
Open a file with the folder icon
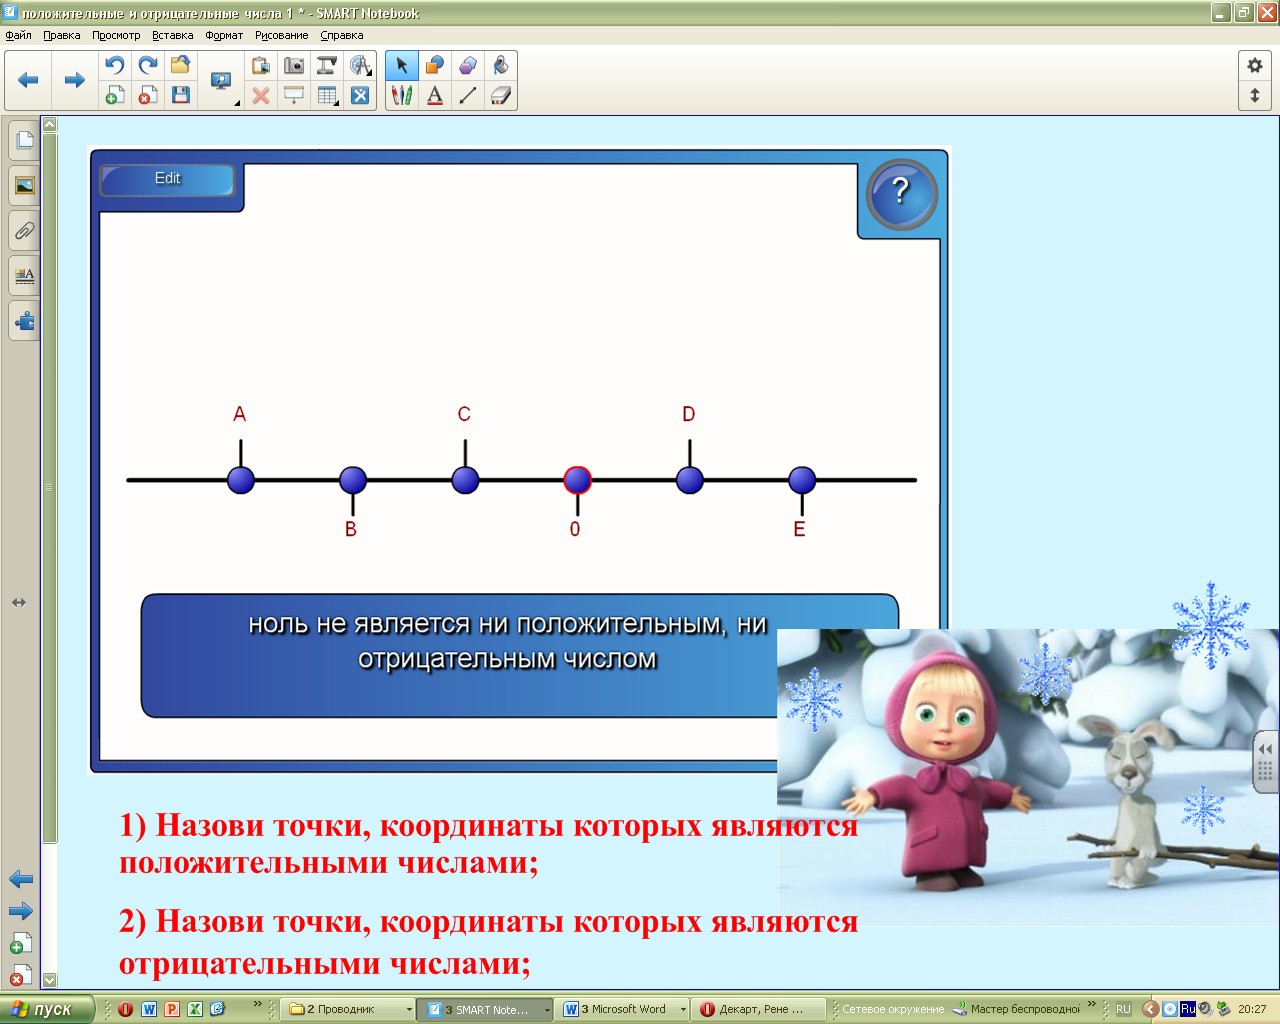181,66
